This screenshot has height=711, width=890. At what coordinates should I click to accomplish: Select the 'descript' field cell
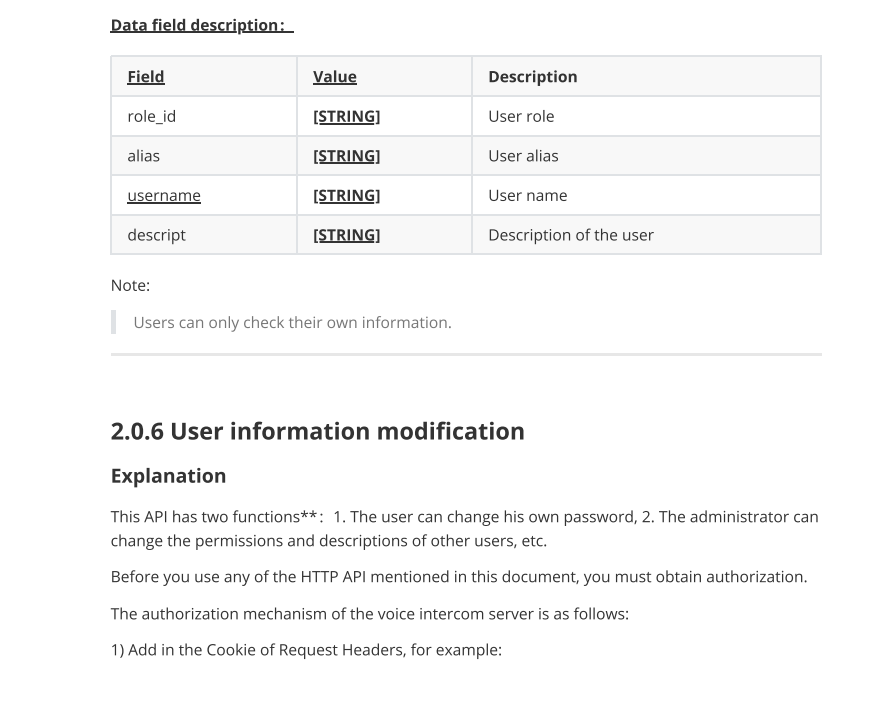point(204,235)
